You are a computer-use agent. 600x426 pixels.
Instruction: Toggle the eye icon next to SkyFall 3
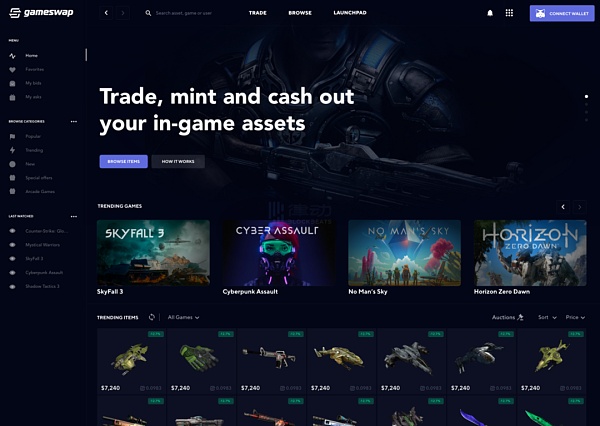click(12, 259)
